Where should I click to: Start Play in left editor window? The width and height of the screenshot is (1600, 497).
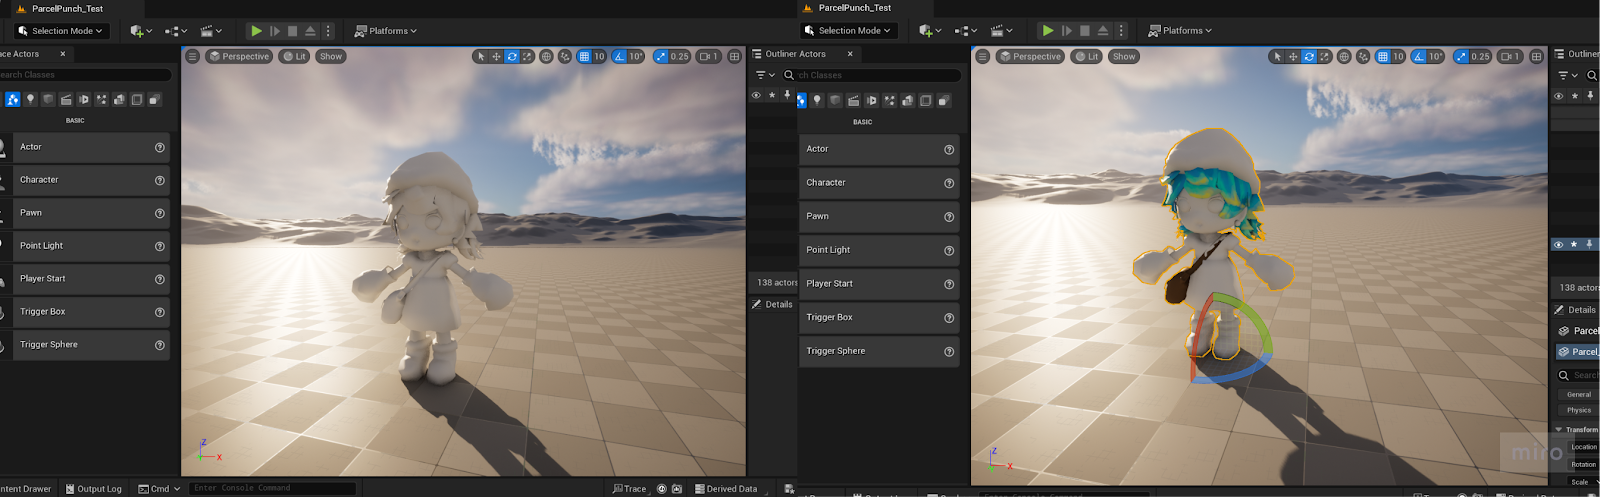tap(256, 31)
